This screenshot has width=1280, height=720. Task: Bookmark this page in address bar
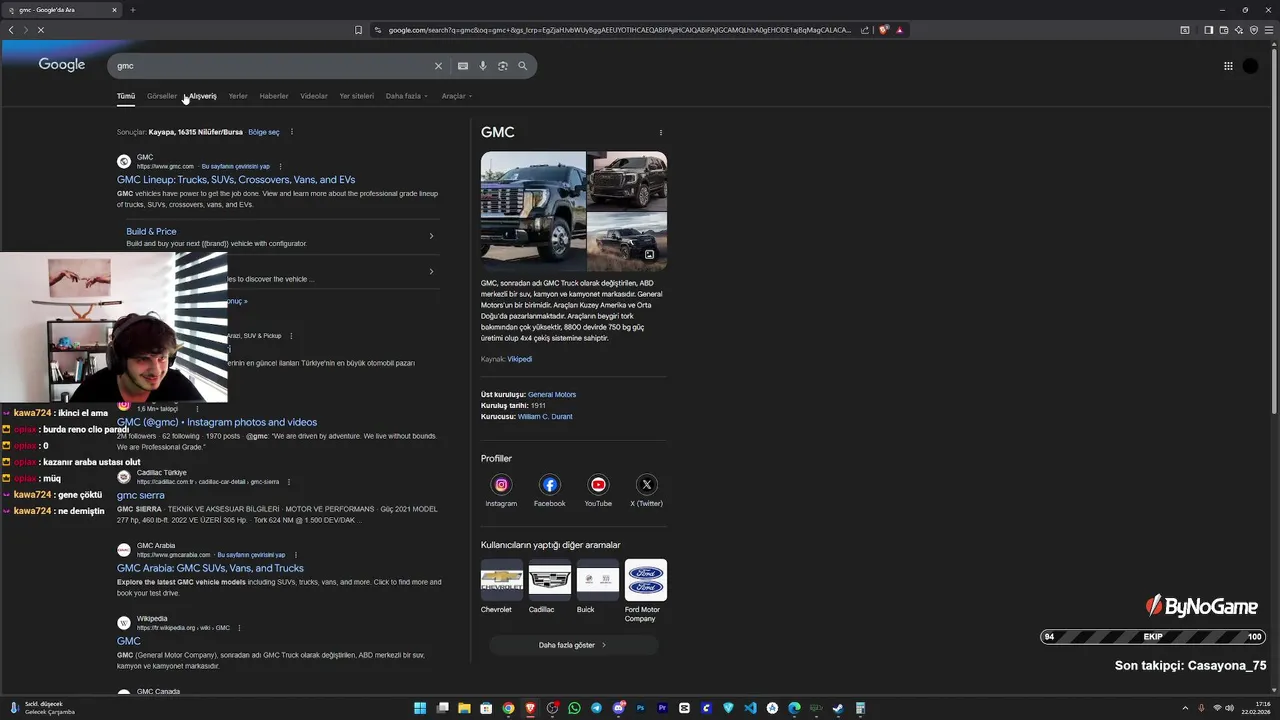click(358, 30)
